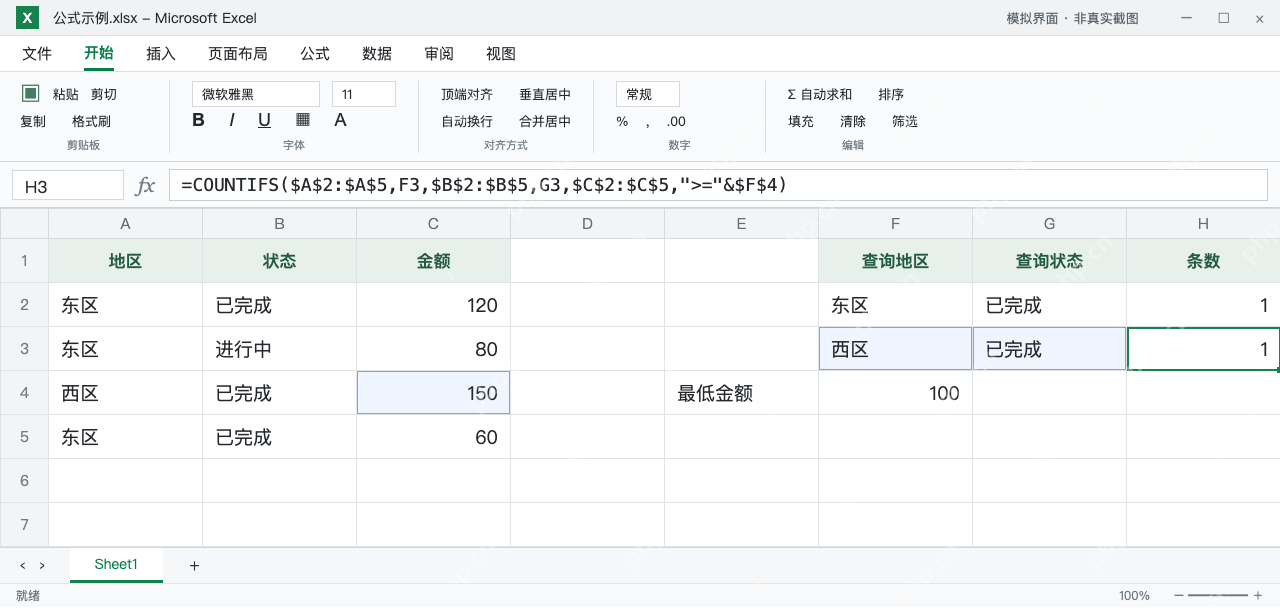The width and height of the screenshot is (1280, 608).
Task: Switch to the 页面布局 ribbon tab
Action: [238, 54]
